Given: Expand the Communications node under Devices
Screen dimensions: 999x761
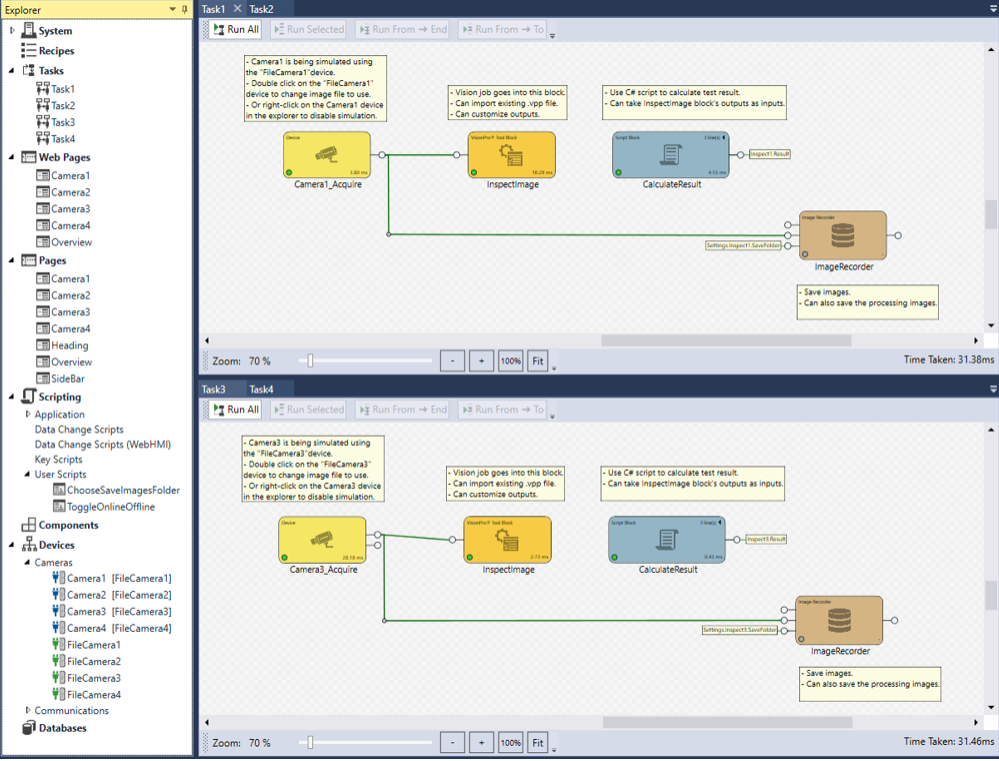Looking at the screenshot, I should coord(28,711).
